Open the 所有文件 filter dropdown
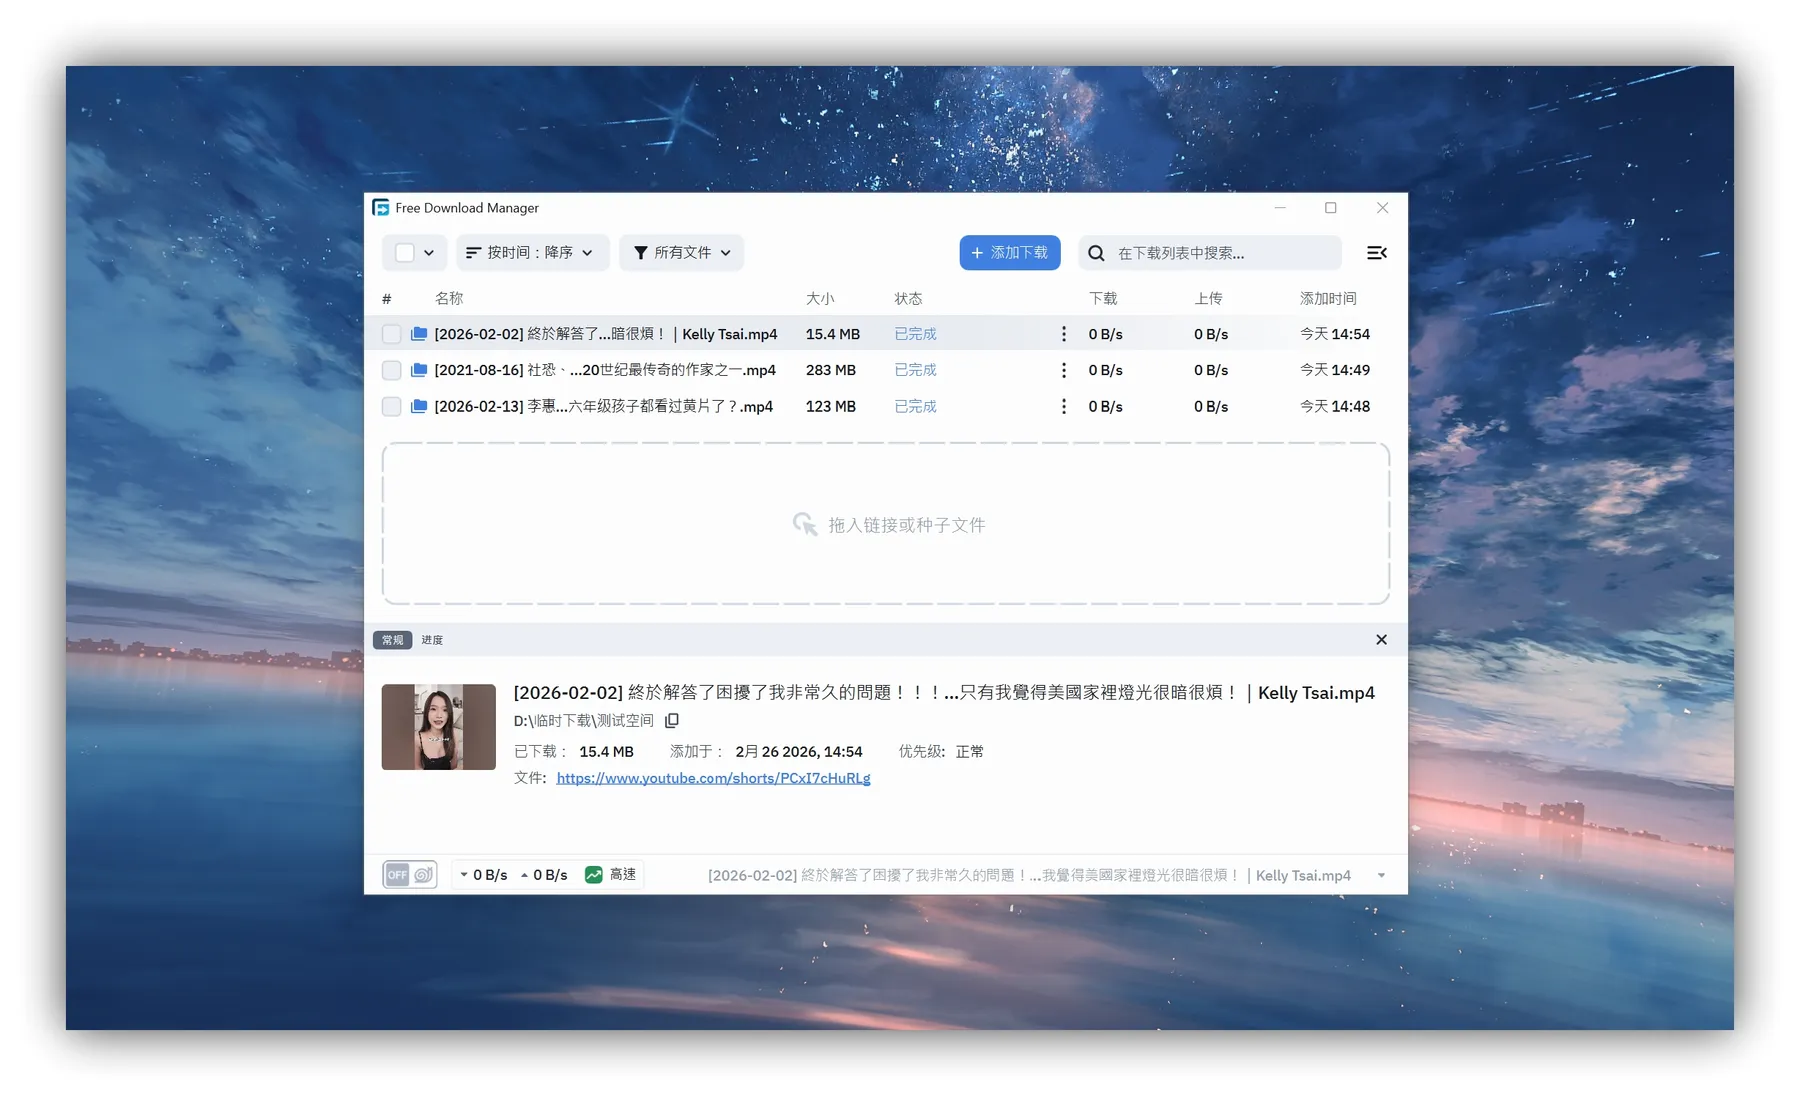 [681, 252]
